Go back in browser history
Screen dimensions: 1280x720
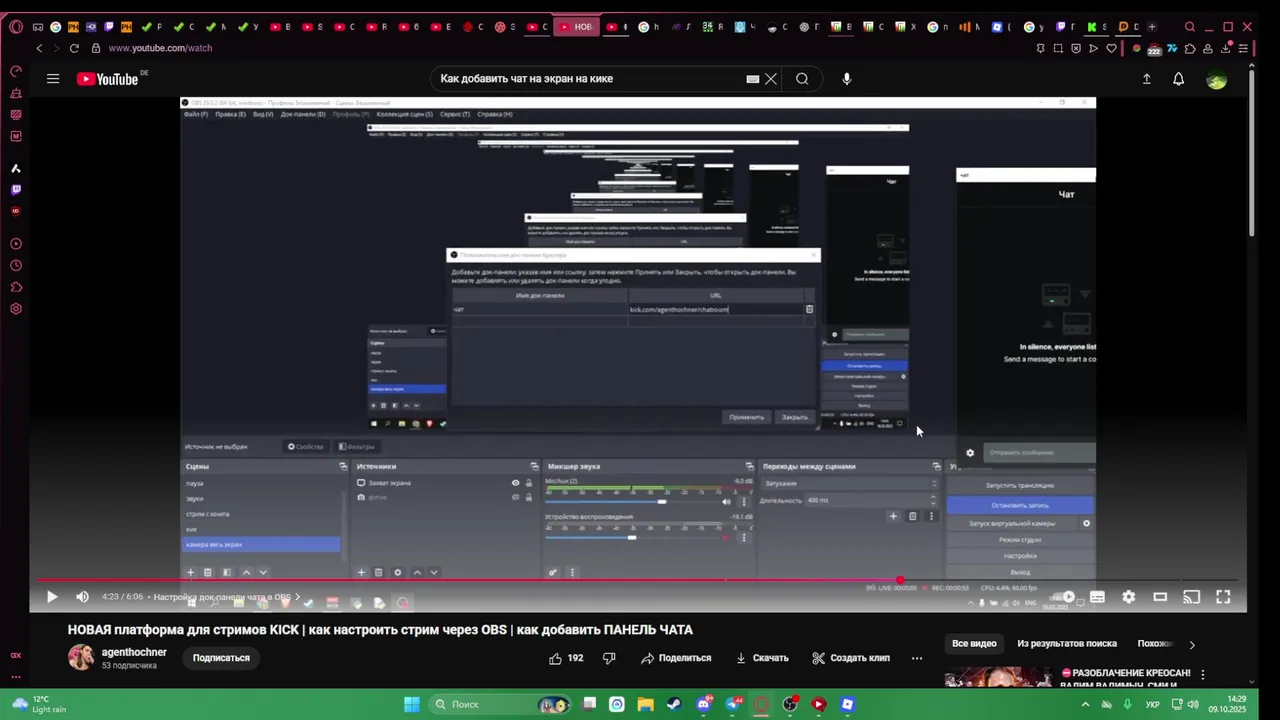39,48
